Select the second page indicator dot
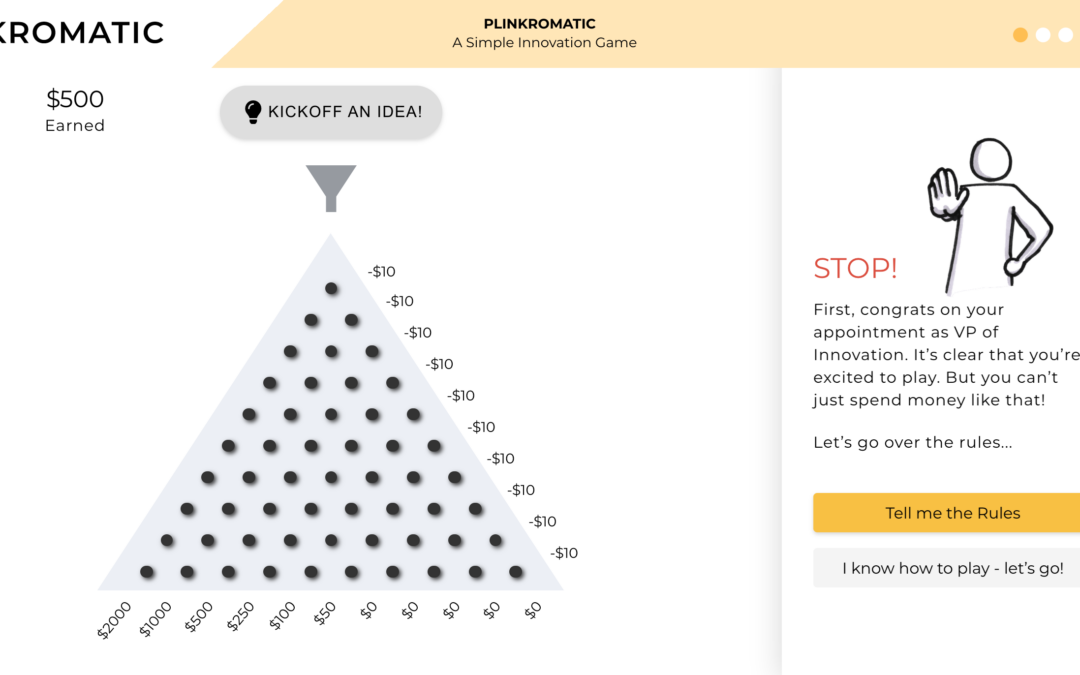Viewport: 1080px width, 675px height. tap(1043, 35)
